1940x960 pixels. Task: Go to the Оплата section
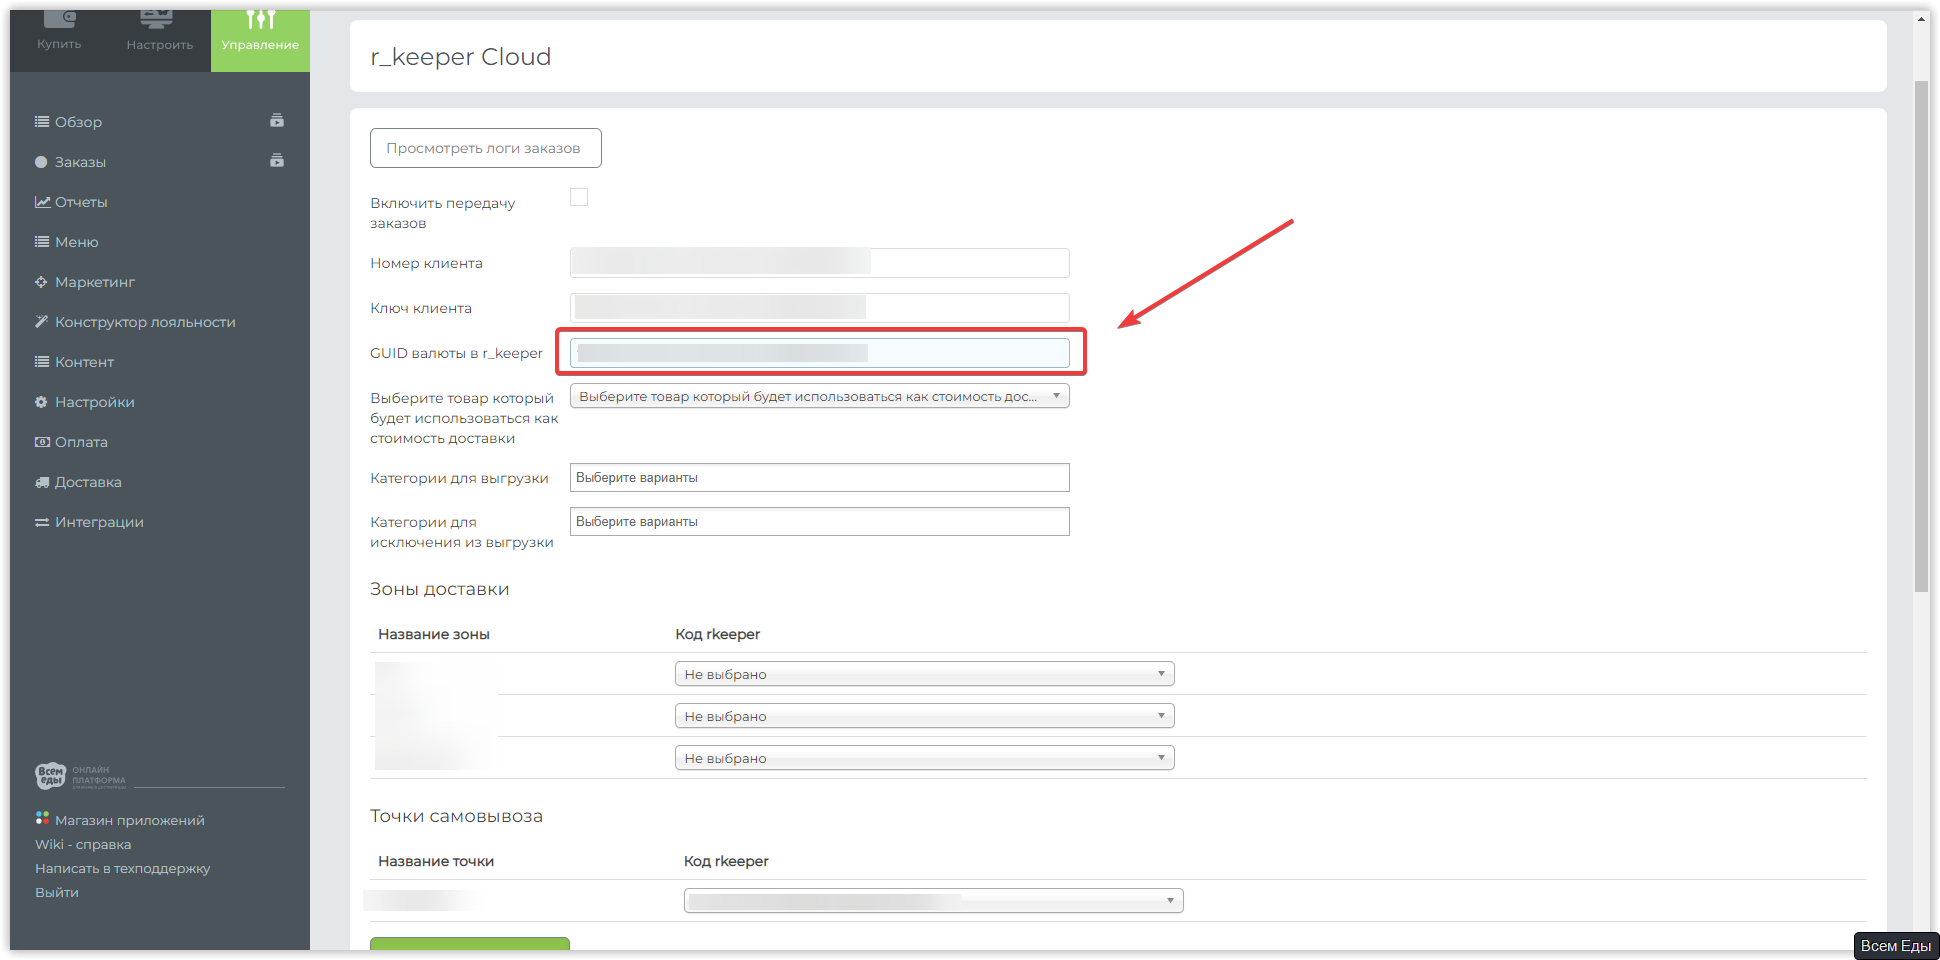(81, 442)
